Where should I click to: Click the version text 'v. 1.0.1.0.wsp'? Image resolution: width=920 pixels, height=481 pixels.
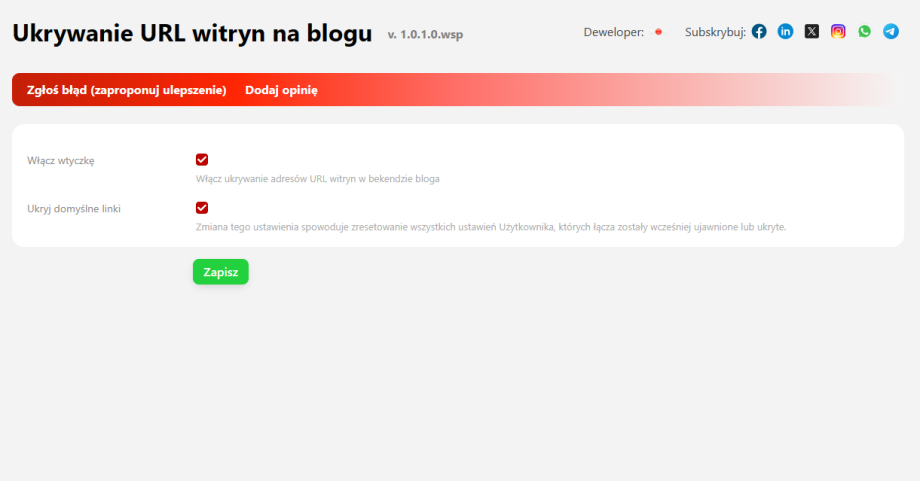tap(425, 35)
